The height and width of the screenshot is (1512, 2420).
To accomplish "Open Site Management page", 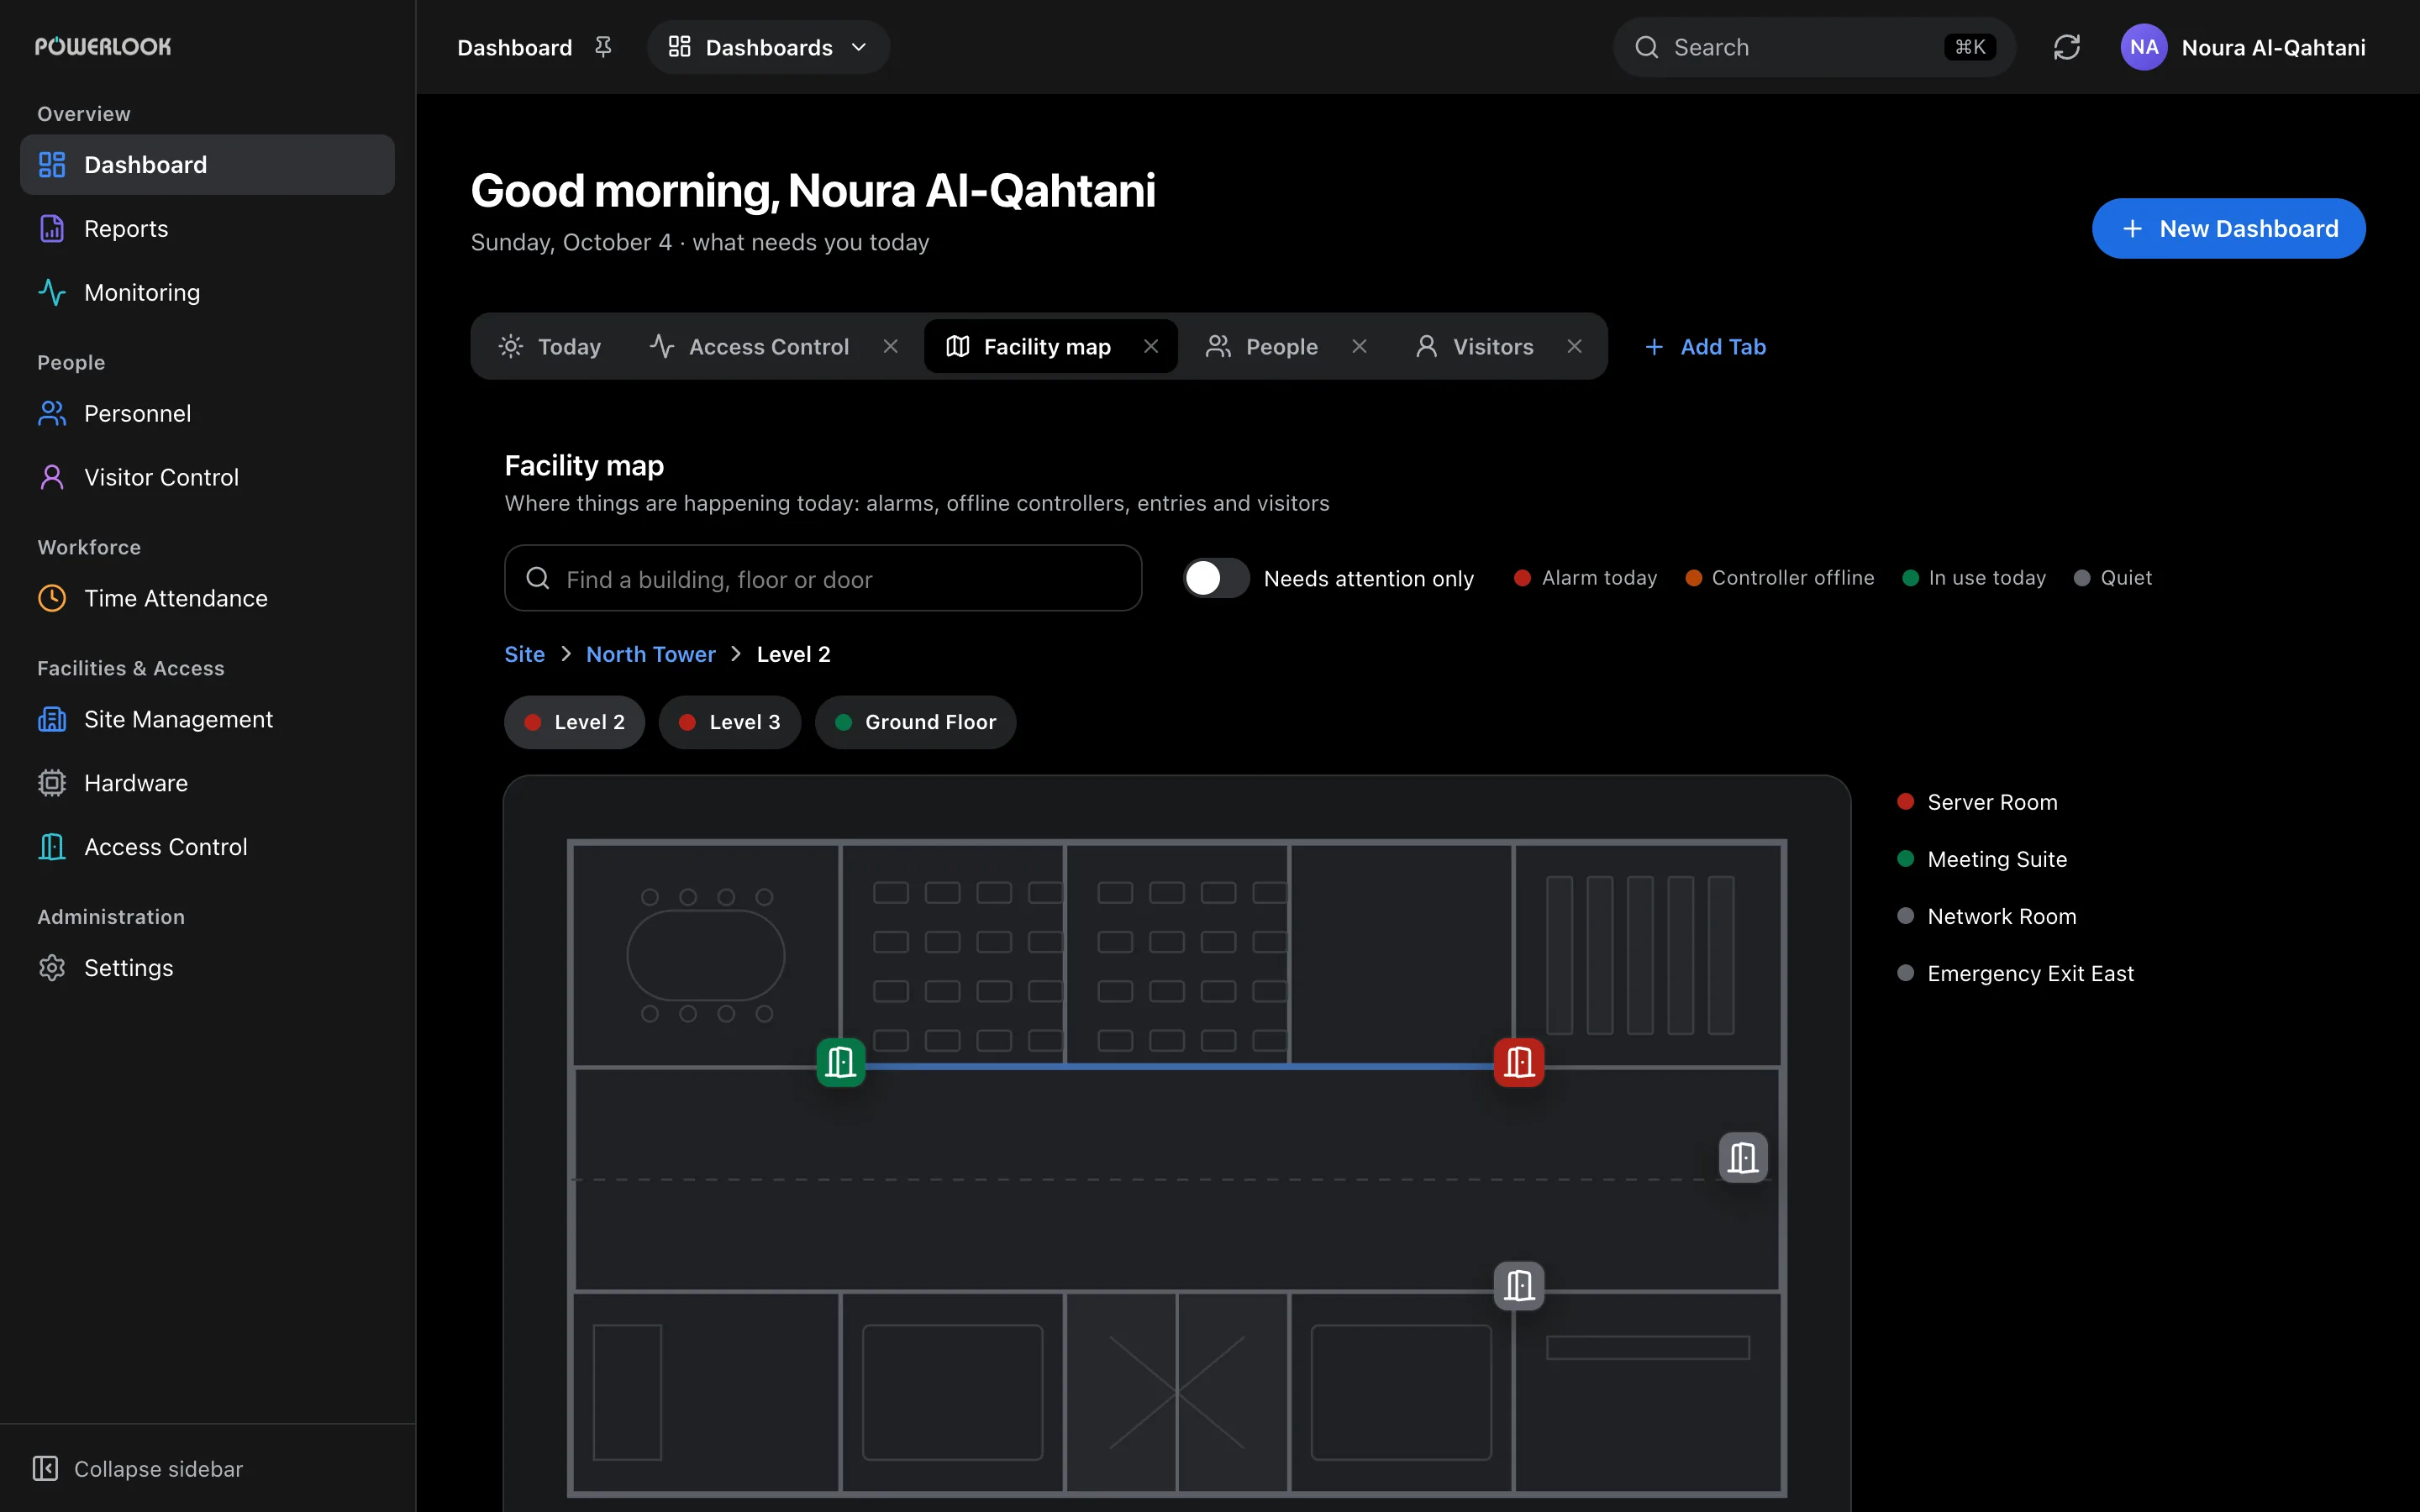I will [x=207, y=719].
